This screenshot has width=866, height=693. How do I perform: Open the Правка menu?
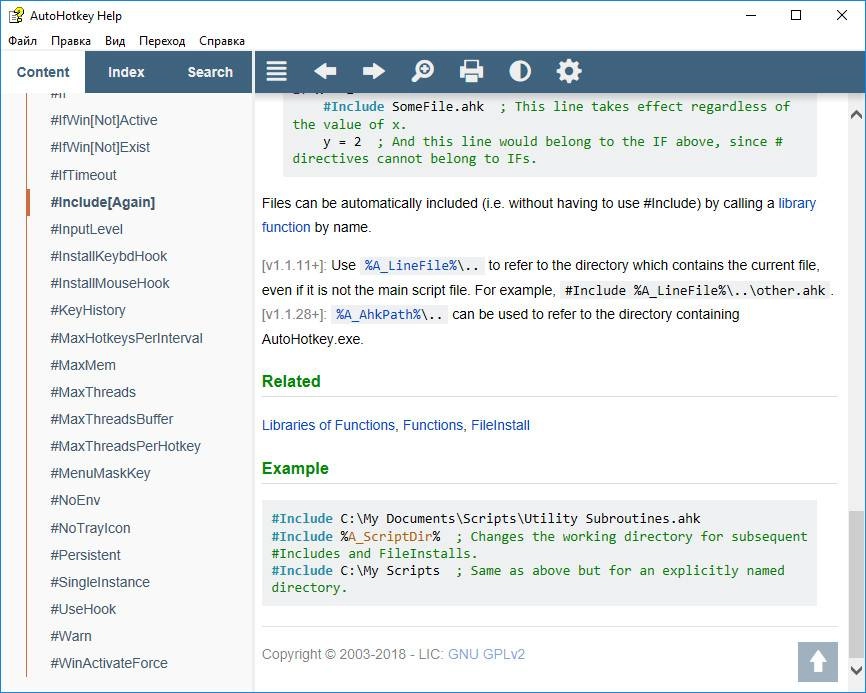pyautogui.click(x=71, y=41)
